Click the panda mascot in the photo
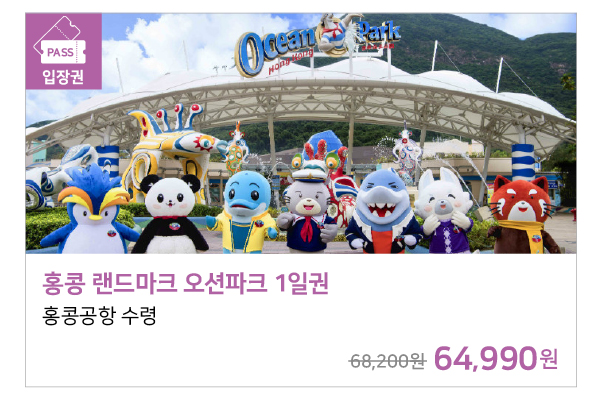 (x=170, y=214)
